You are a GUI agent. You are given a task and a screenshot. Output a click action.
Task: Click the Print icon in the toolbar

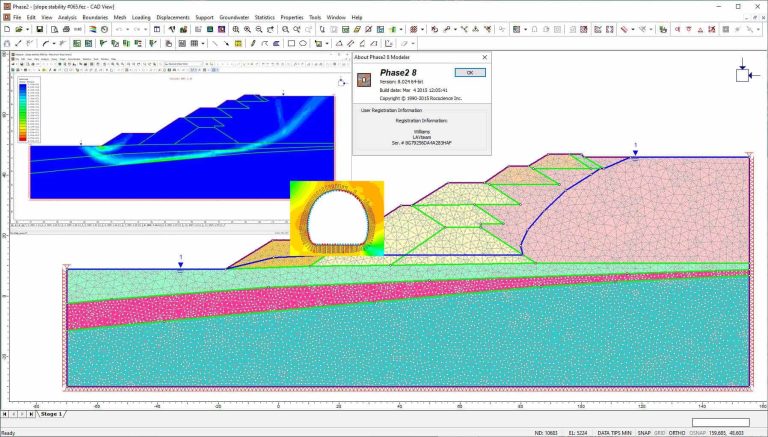[x=66, y=29]
